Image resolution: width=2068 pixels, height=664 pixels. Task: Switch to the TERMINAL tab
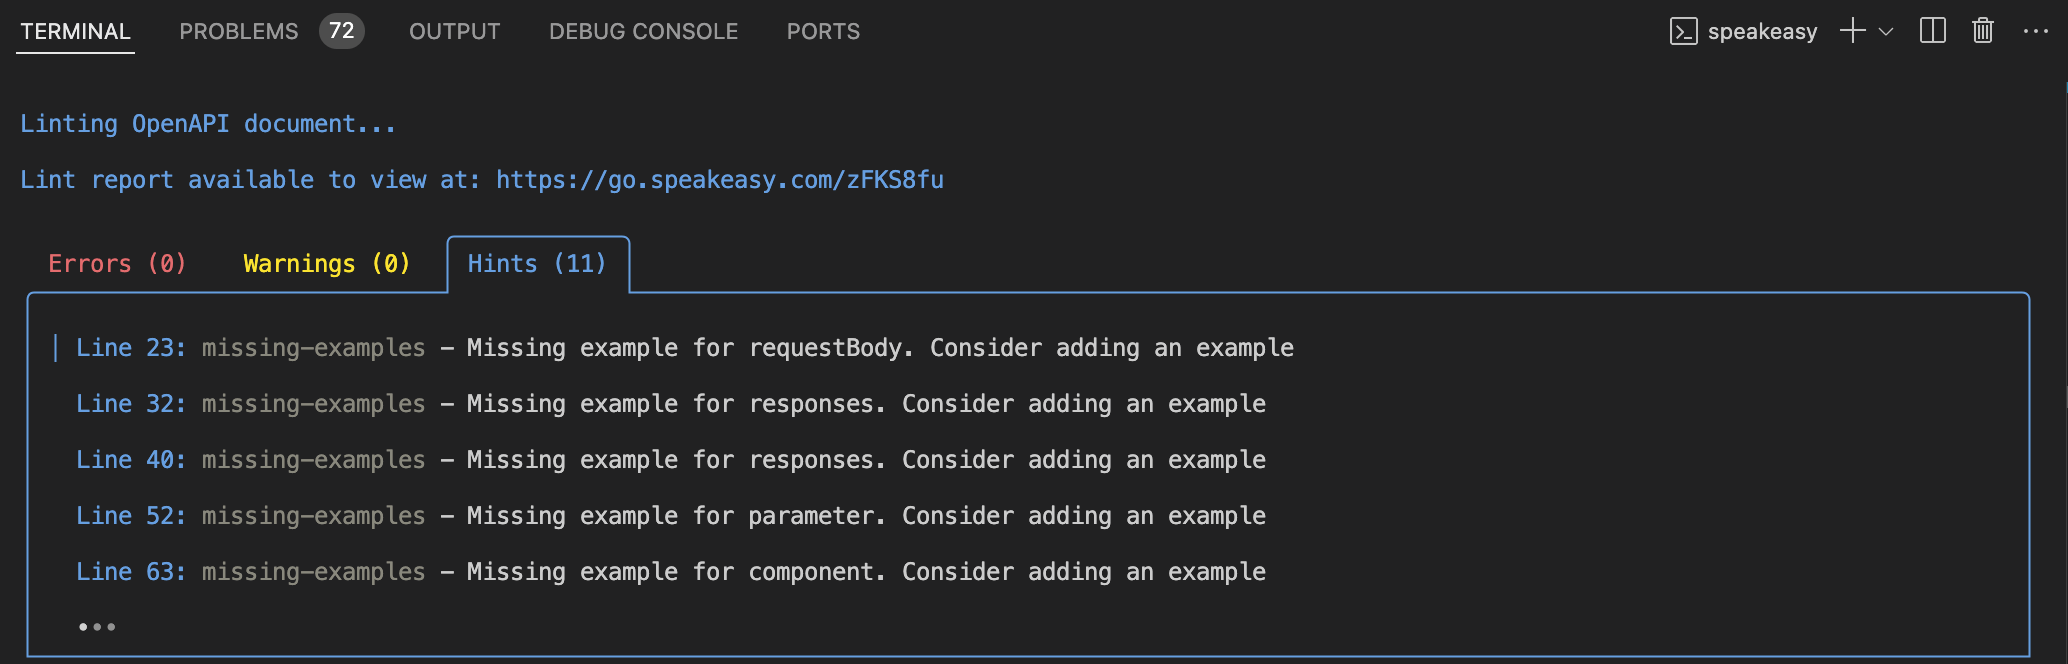point(75,32)
